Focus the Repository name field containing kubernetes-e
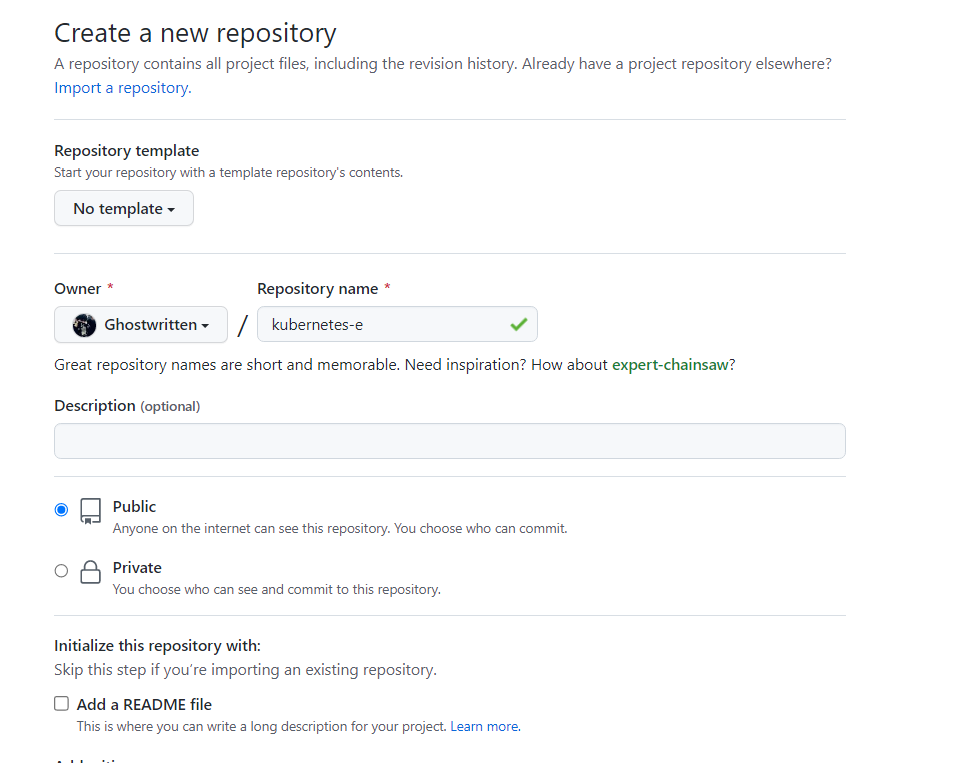The height and width of the screenshot is (763, 972). pyautogui.click(x=397, y=324)
